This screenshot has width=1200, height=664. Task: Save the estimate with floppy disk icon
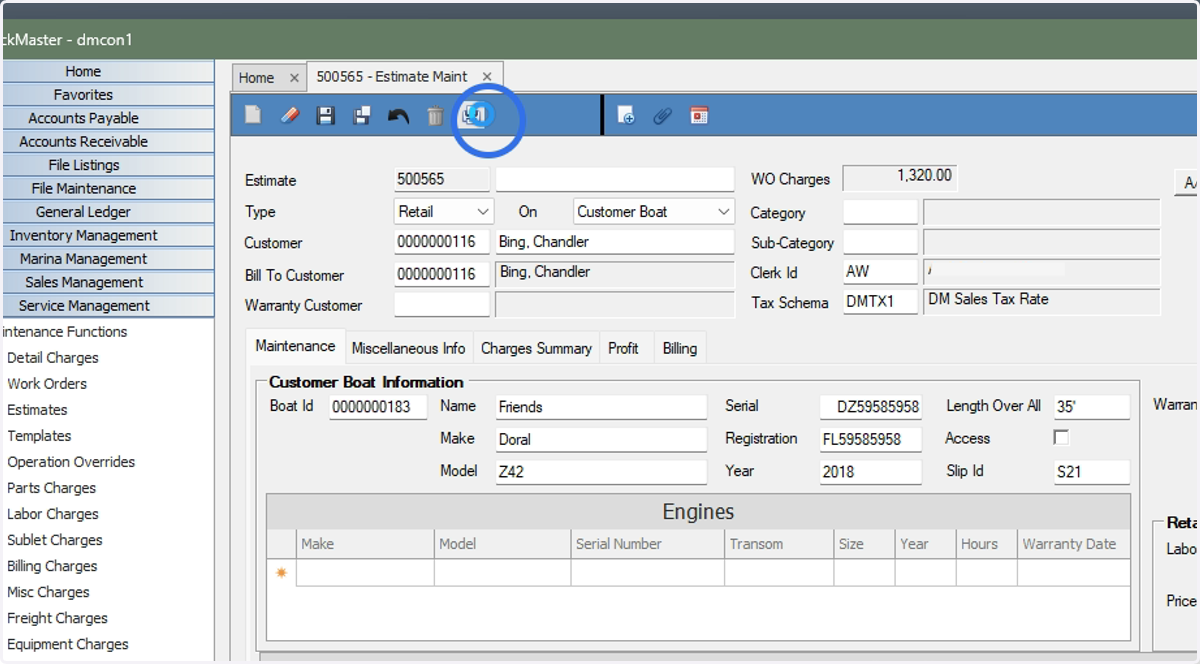[325, 116]
